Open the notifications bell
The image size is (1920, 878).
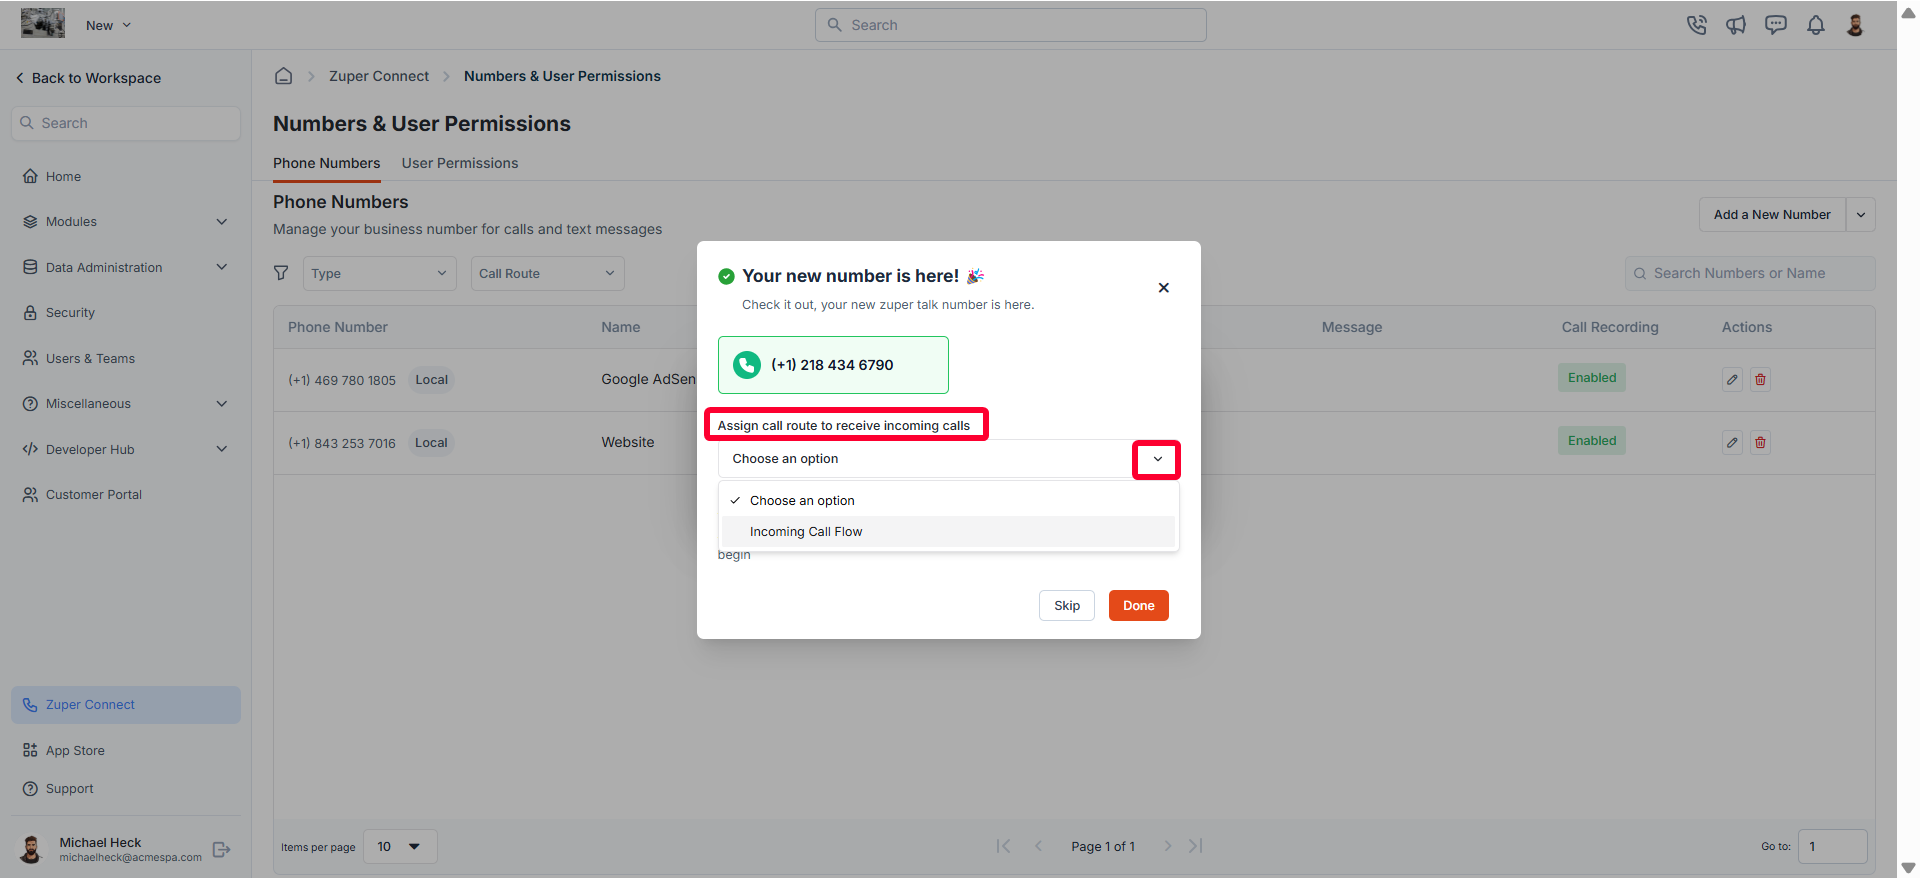pos(1816,25)
